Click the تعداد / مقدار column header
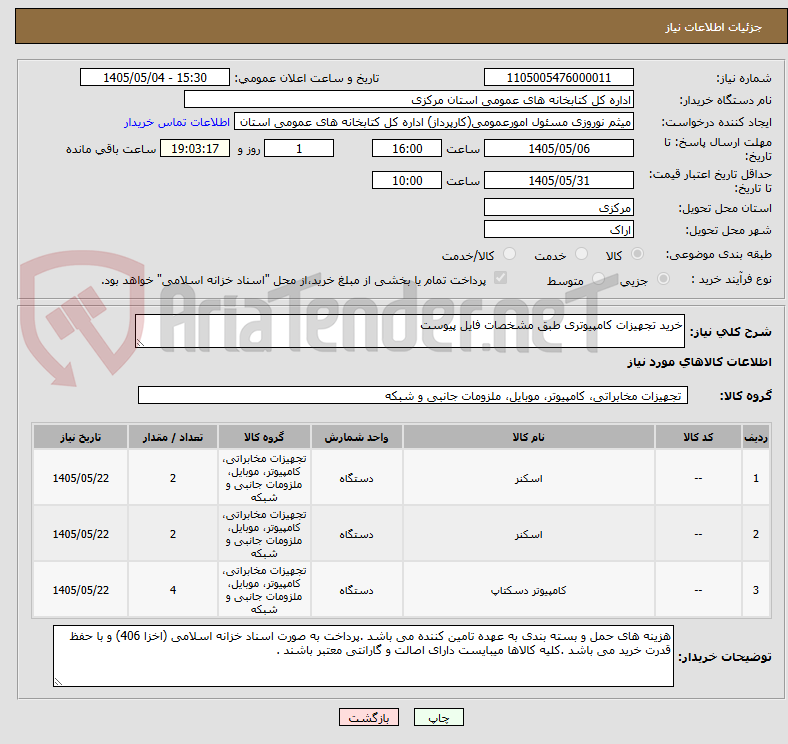The width and height of the screenshot is (788, 744). pyautogui.click(x=173, y=437)
